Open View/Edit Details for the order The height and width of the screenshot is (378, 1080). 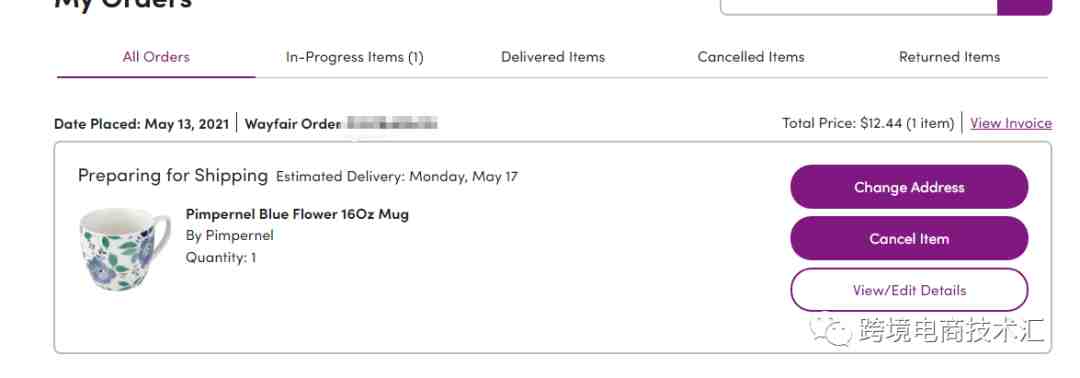[909, 290]
